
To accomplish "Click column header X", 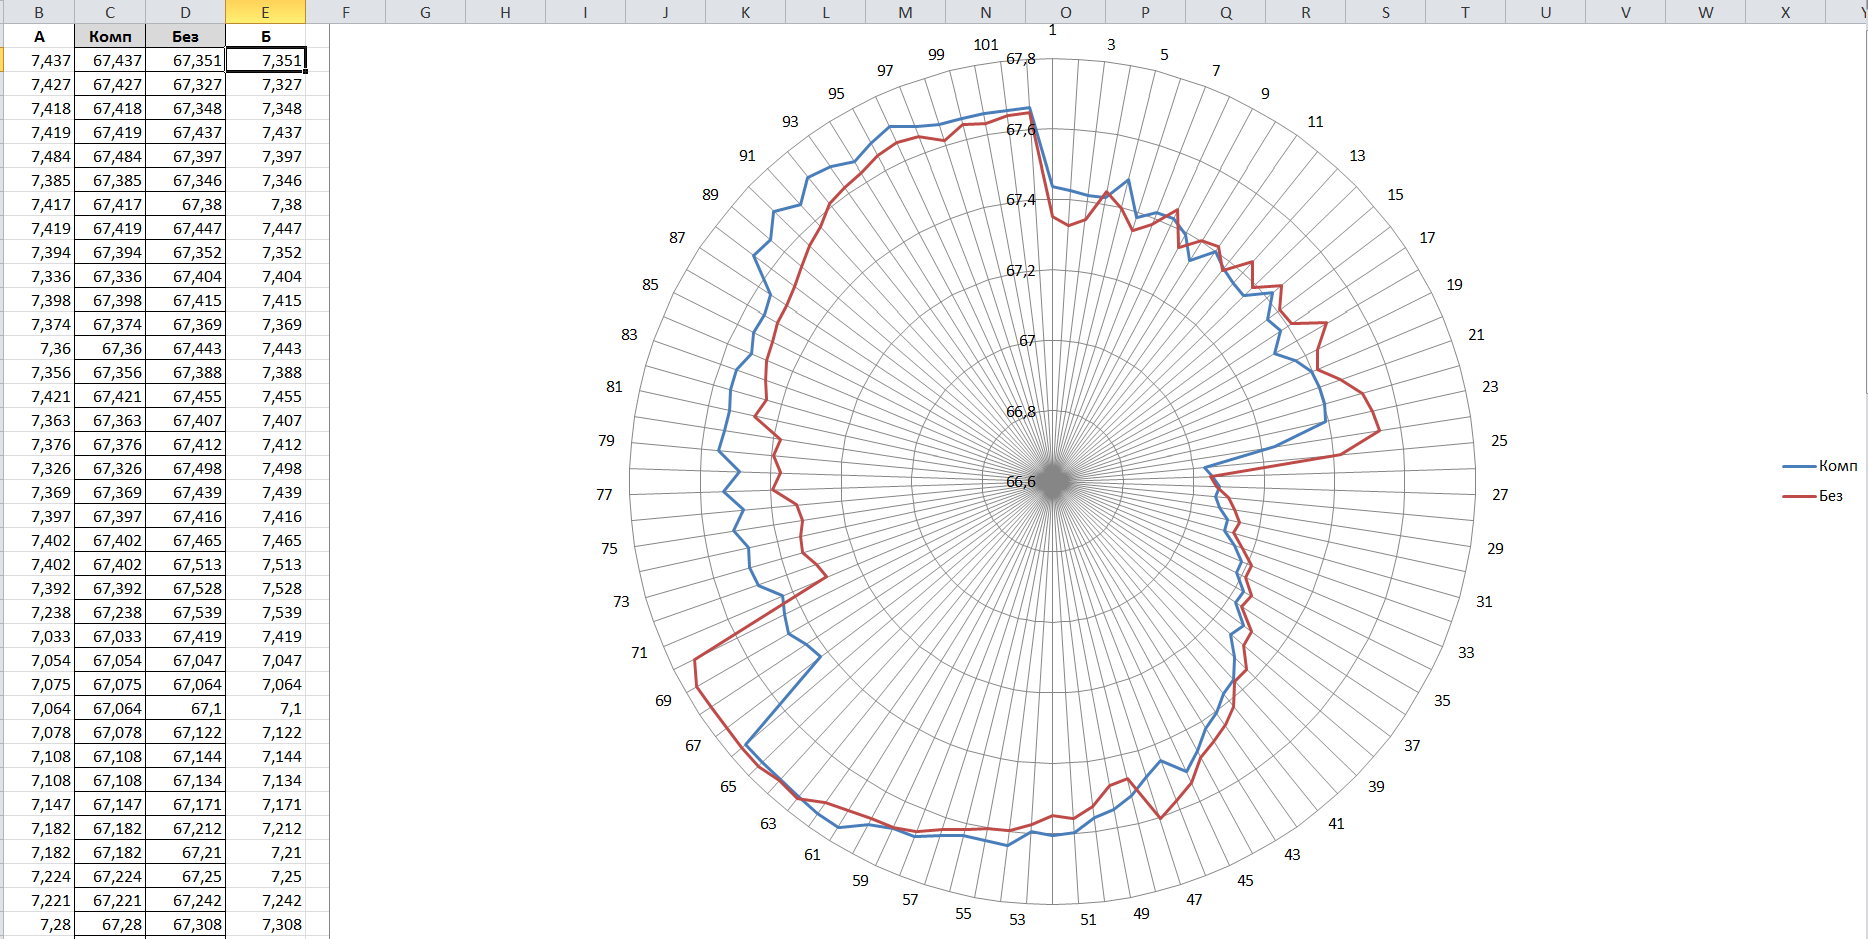I will [x=1786, y=12].
